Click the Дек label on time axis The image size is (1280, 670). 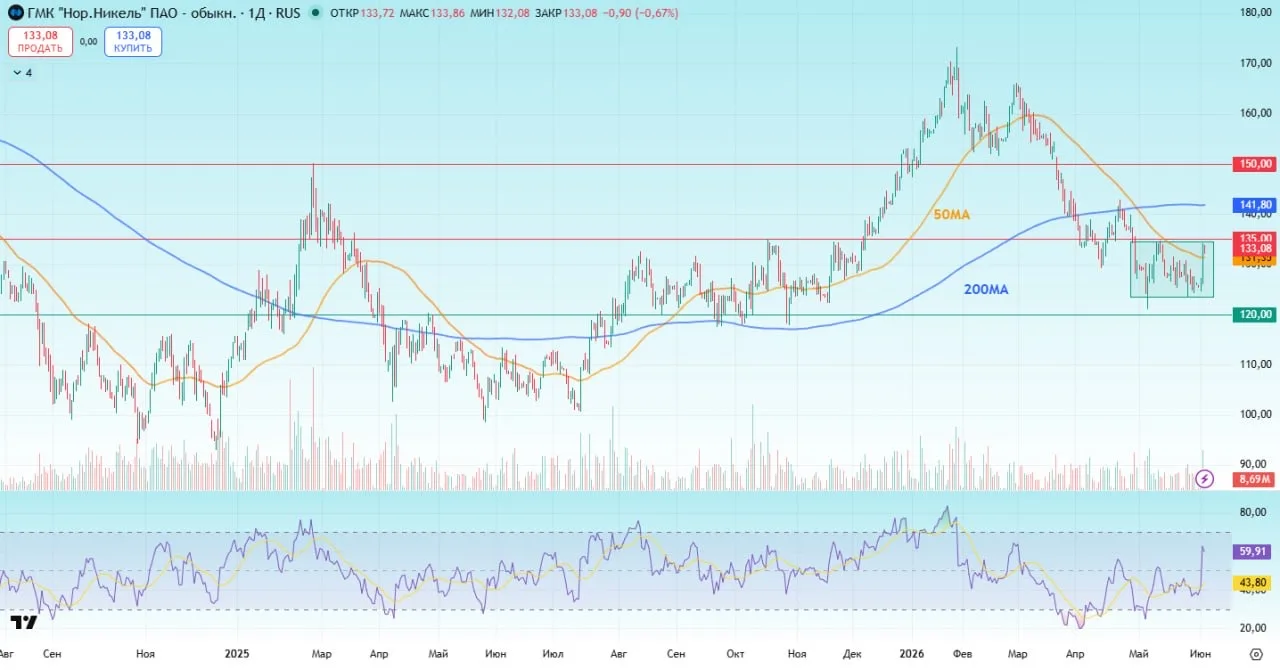click(x=852, y=653)
